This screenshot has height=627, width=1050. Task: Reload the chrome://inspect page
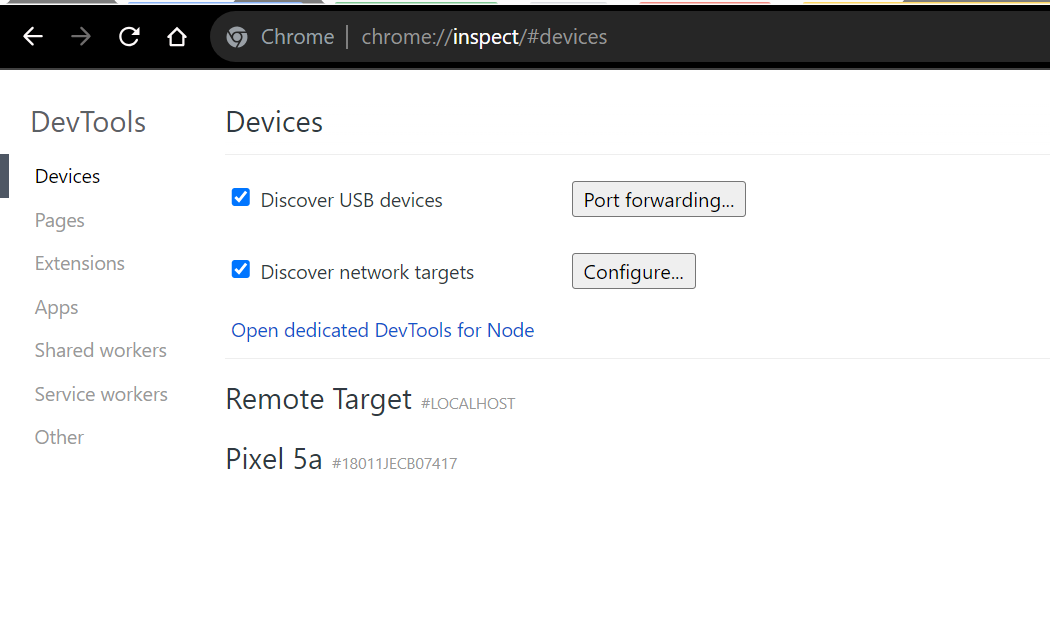coord(128,36)
